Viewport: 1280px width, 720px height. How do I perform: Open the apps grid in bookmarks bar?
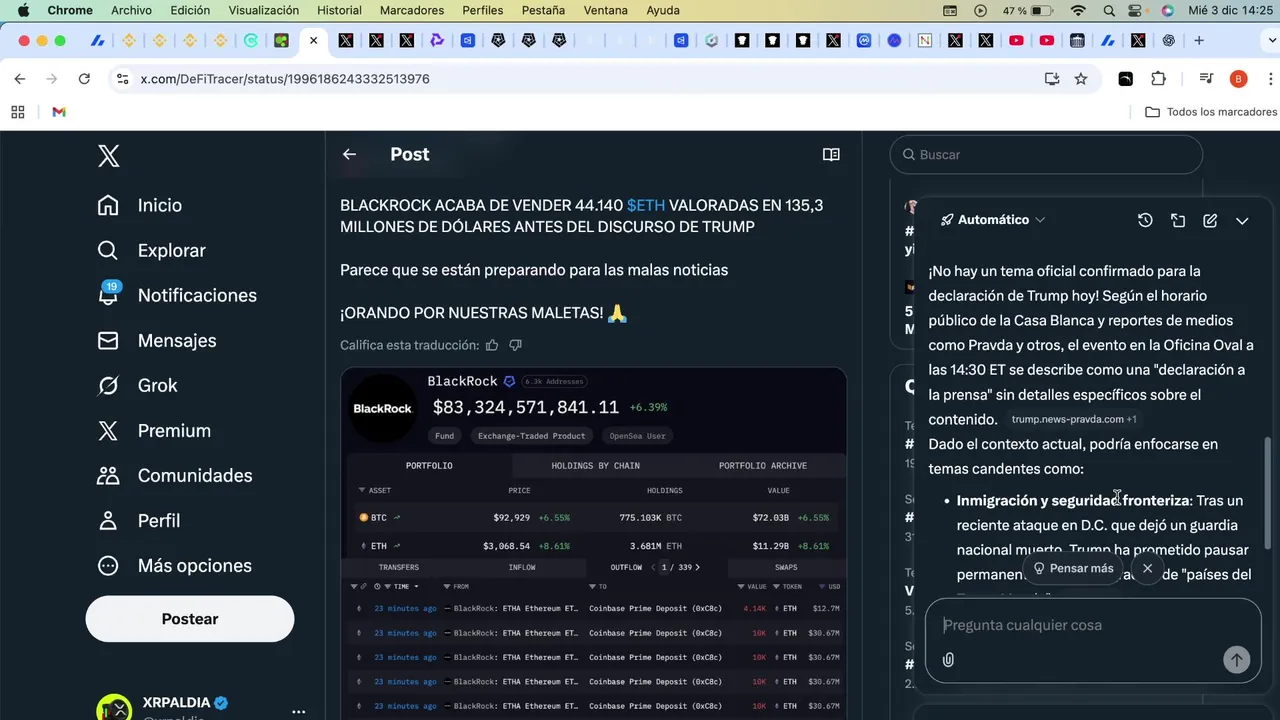(x=18, y=112)
